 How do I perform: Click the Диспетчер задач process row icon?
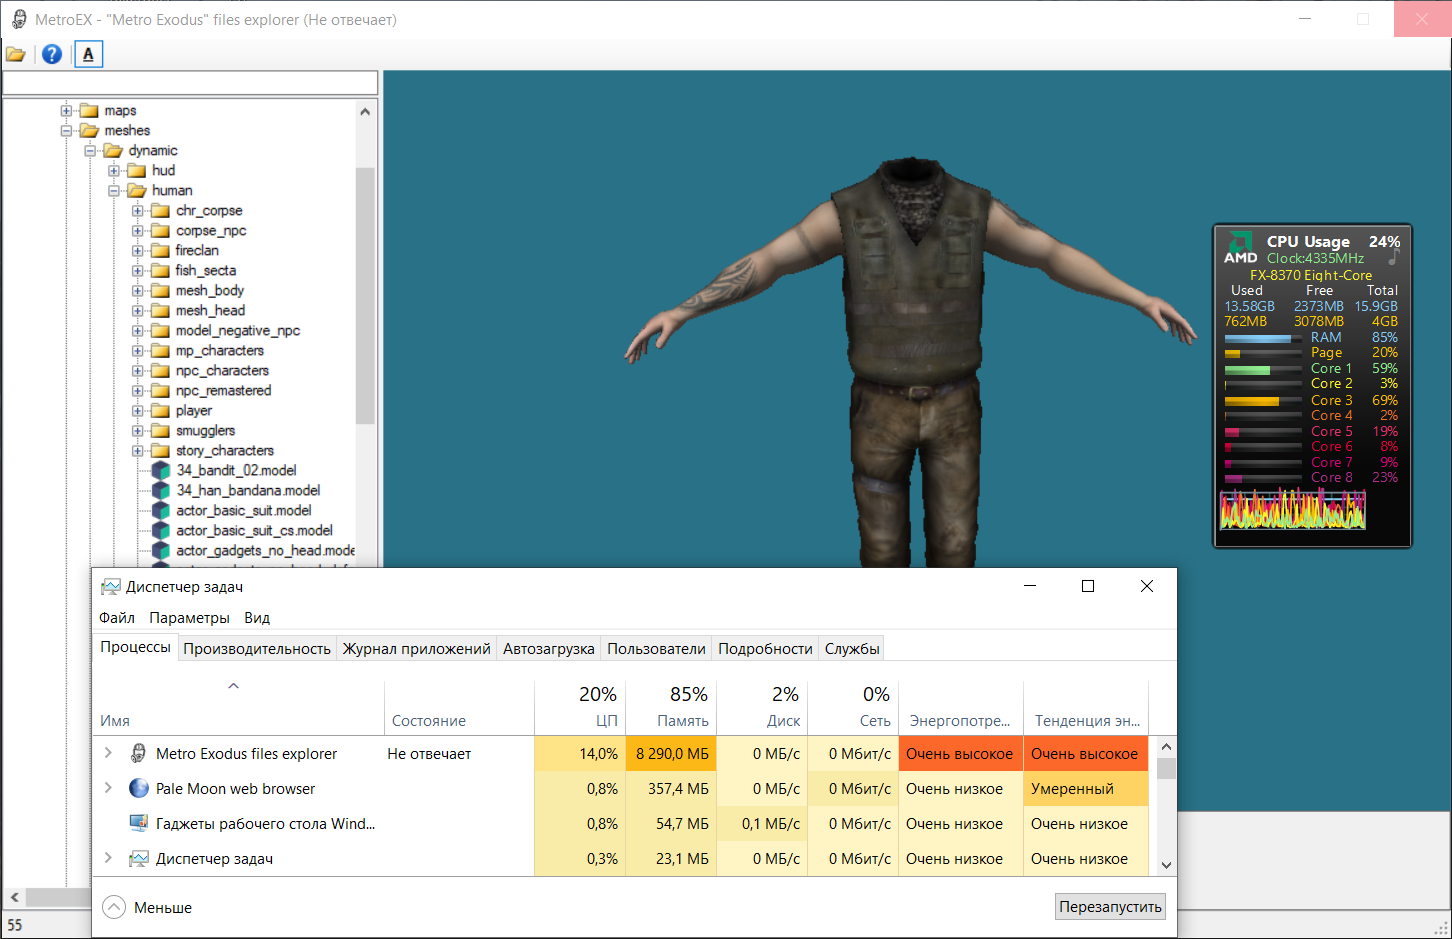(139, 858)
